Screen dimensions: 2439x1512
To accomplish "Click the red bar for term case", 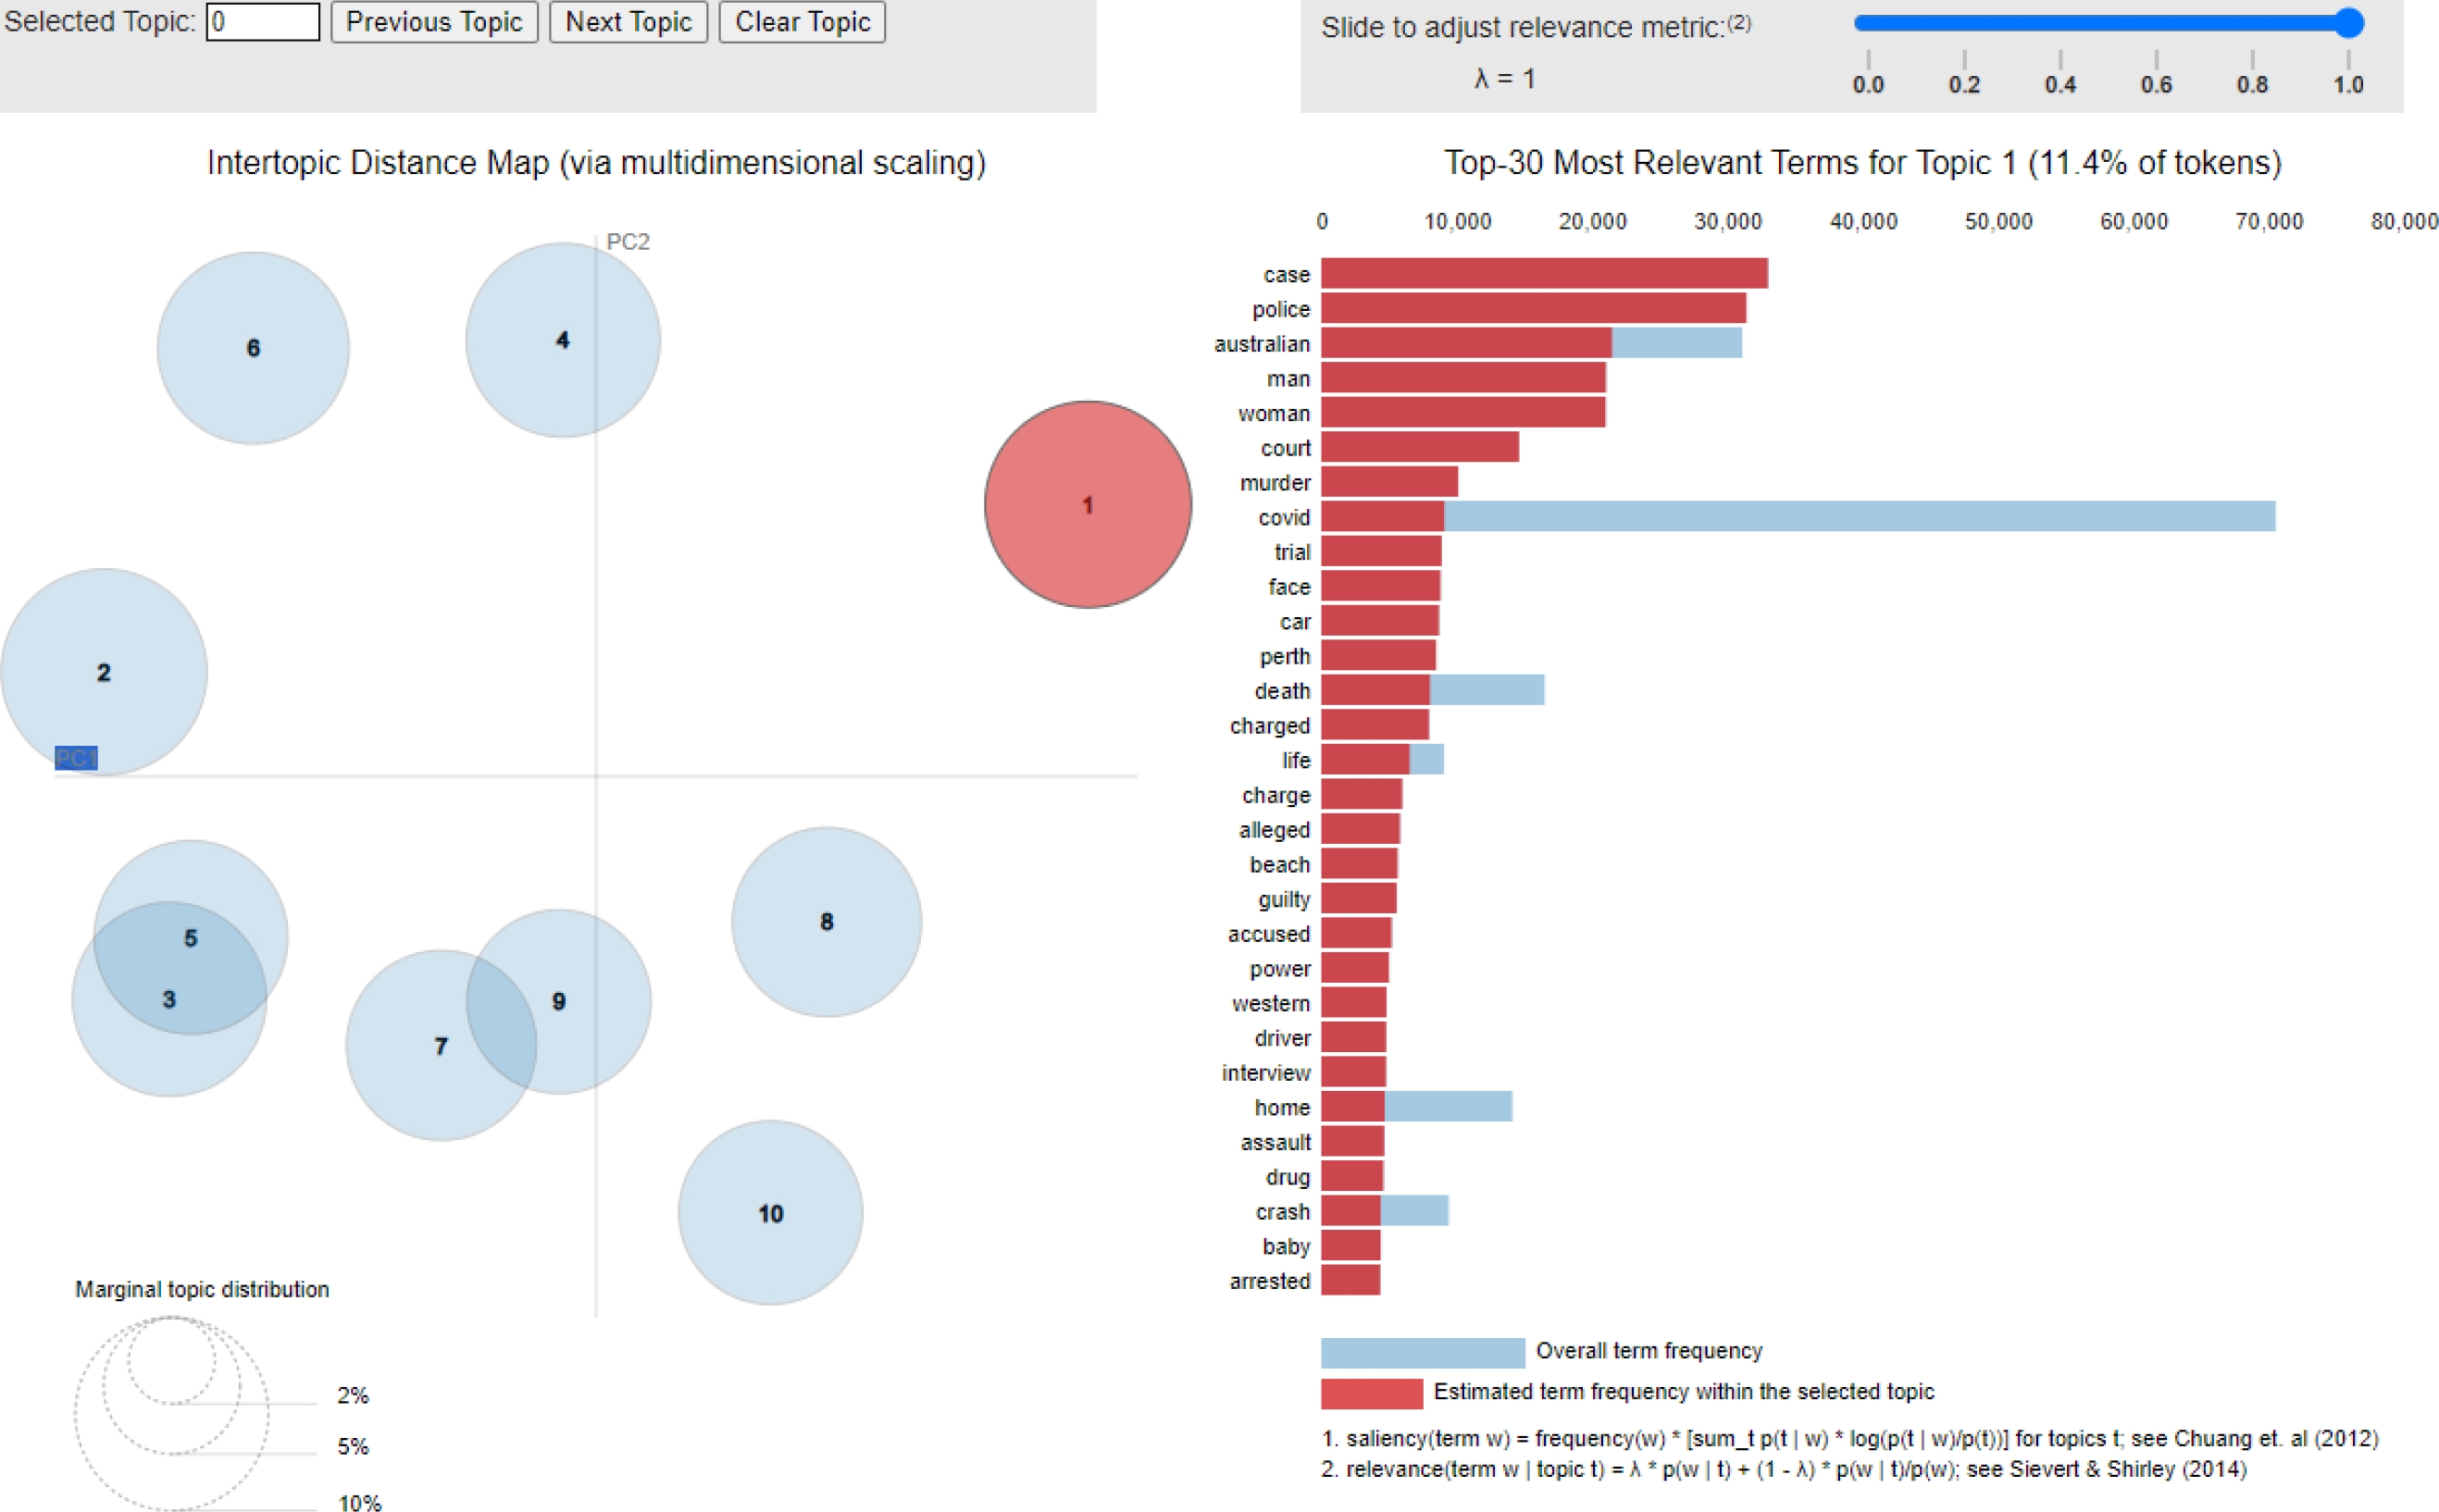I will 1544,274.
